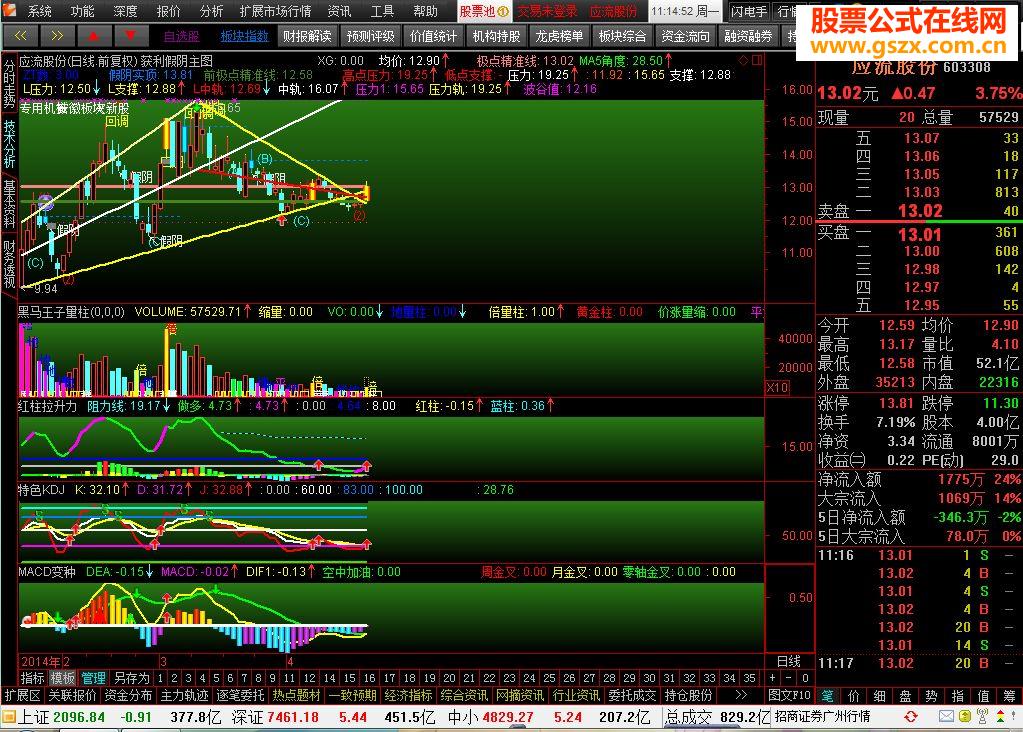Click the diamond icon at chart top-right
Screen dimensions: 1023x732
(743, 61)
